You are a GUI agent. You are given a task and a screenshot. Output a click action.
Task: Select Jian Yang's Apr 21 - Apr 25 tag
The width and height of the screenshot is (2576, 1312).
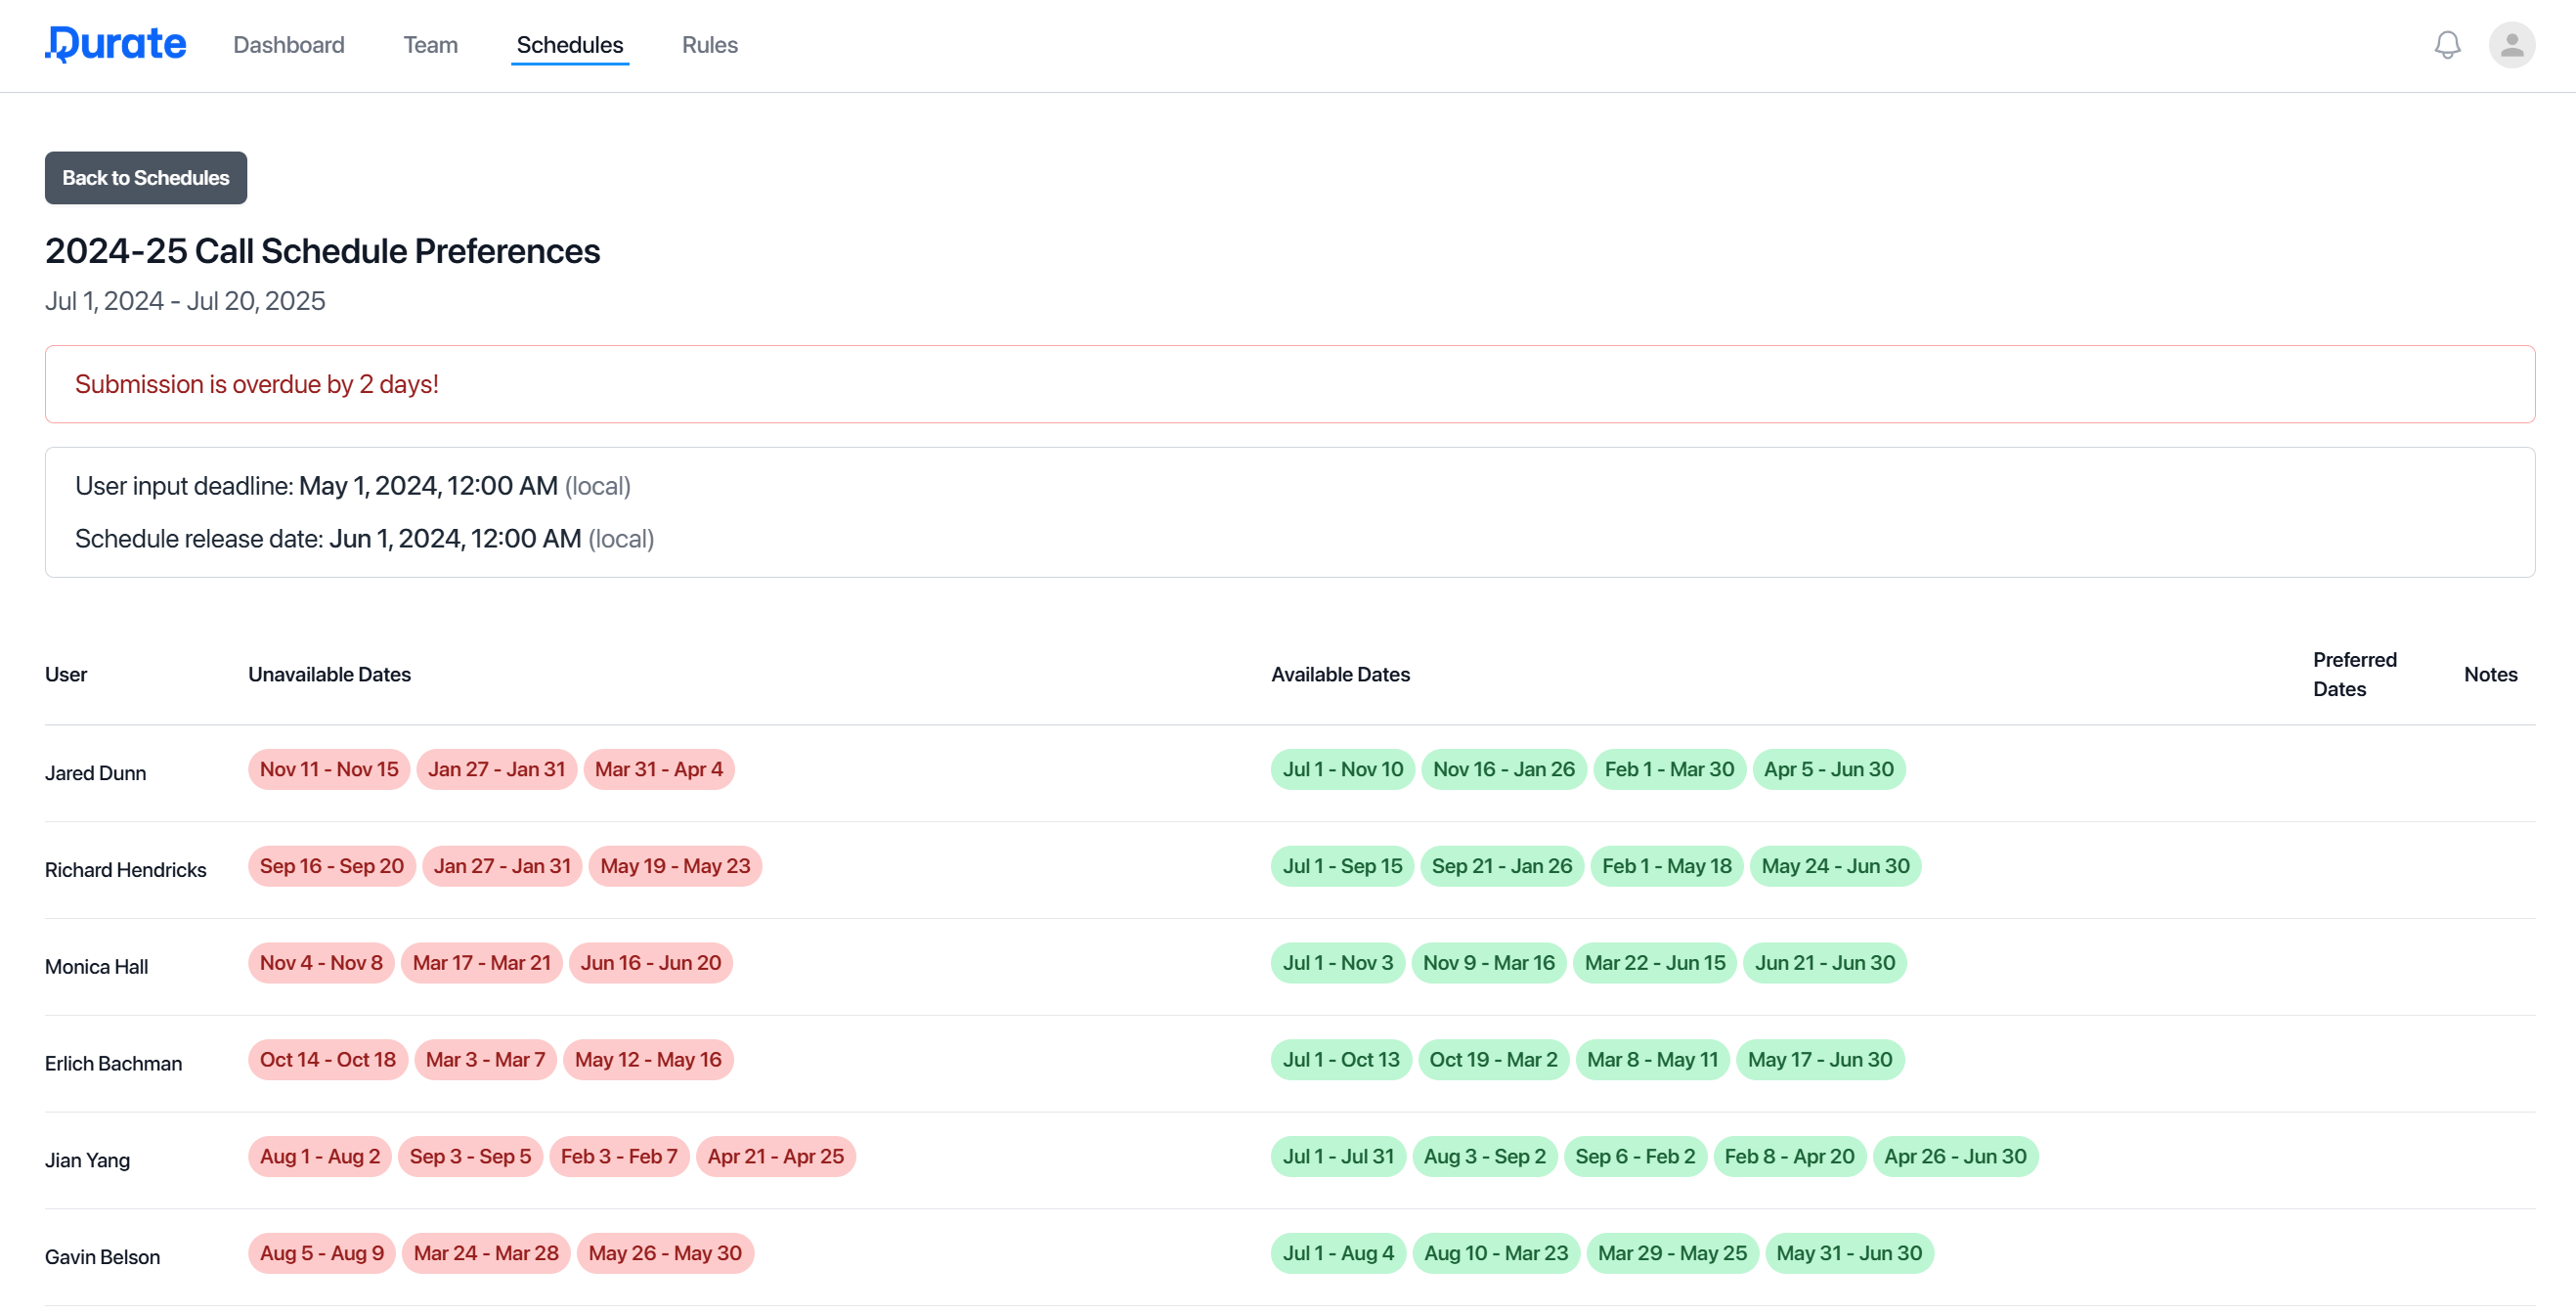tap(775, 1156)
